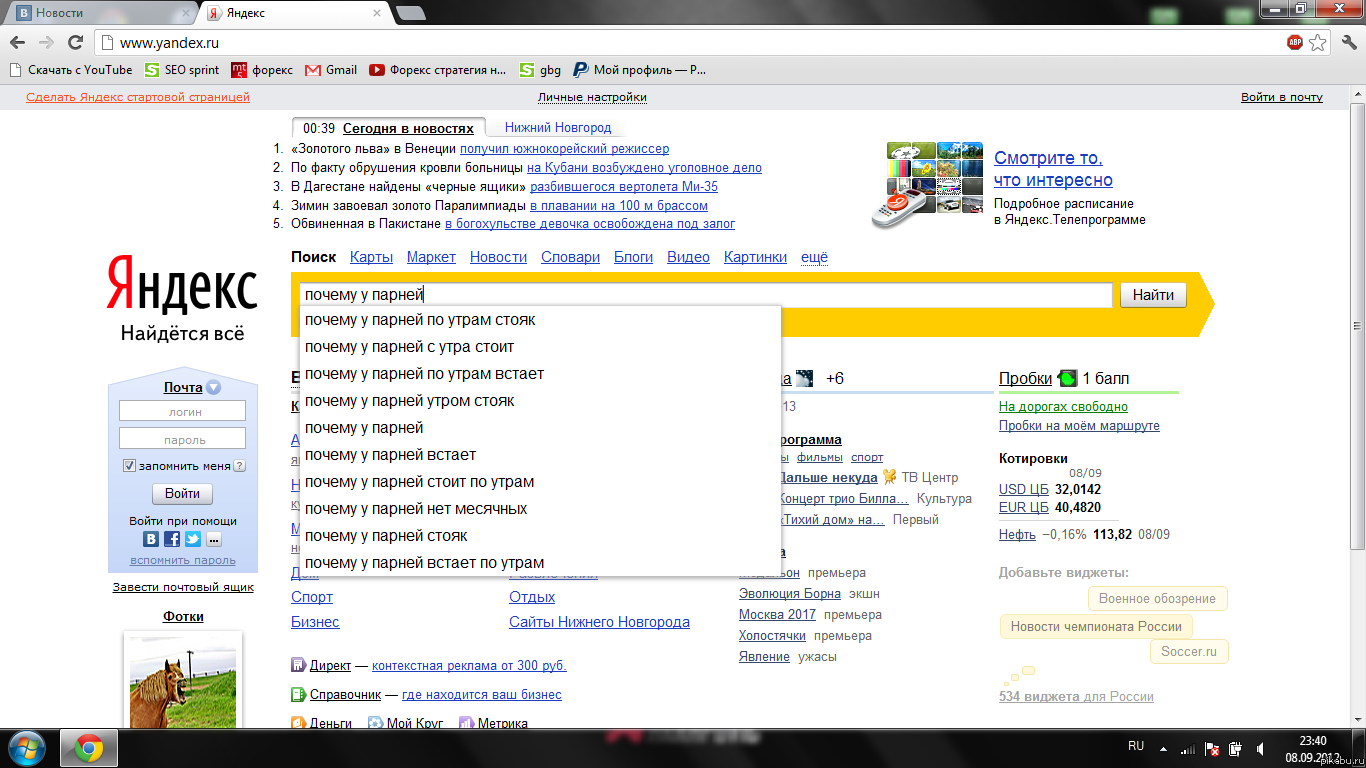The height and width of the screenshot is (768, 1366).
Task: Switch to the Нижний Новгород news tab
Action: 557,128
